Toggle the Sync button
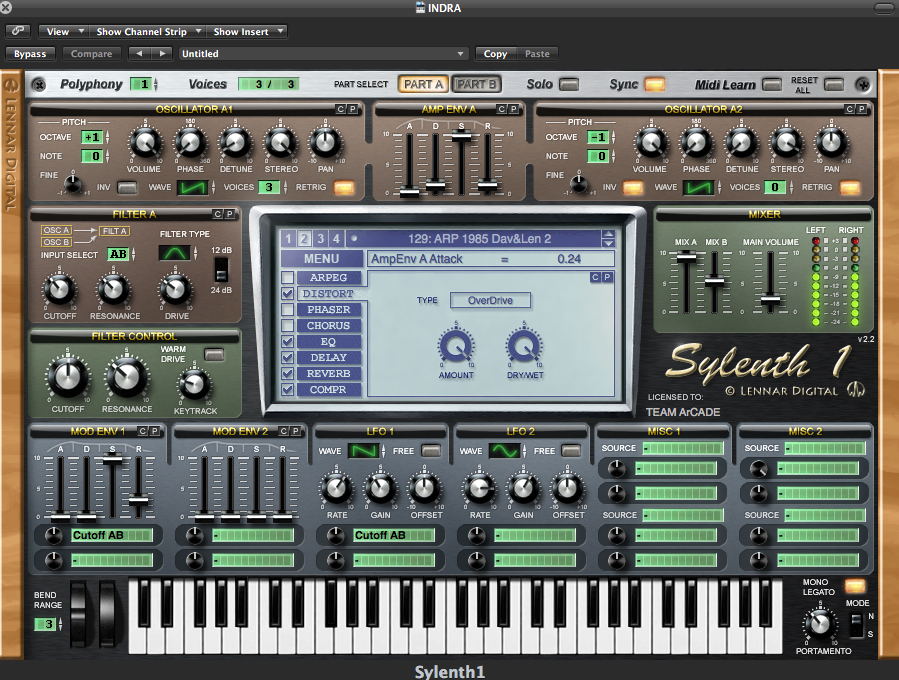This screenshot has height=680, width=899. click(x=654, y=85)
